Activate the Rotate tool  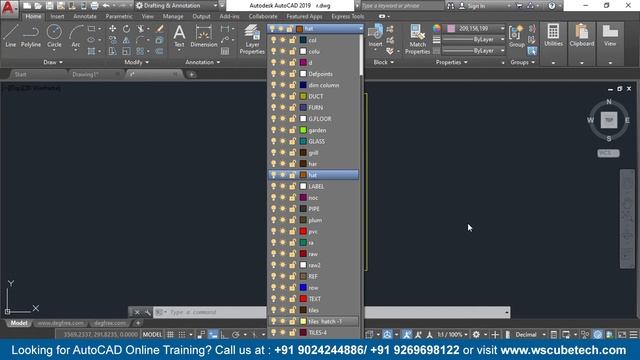127,29
